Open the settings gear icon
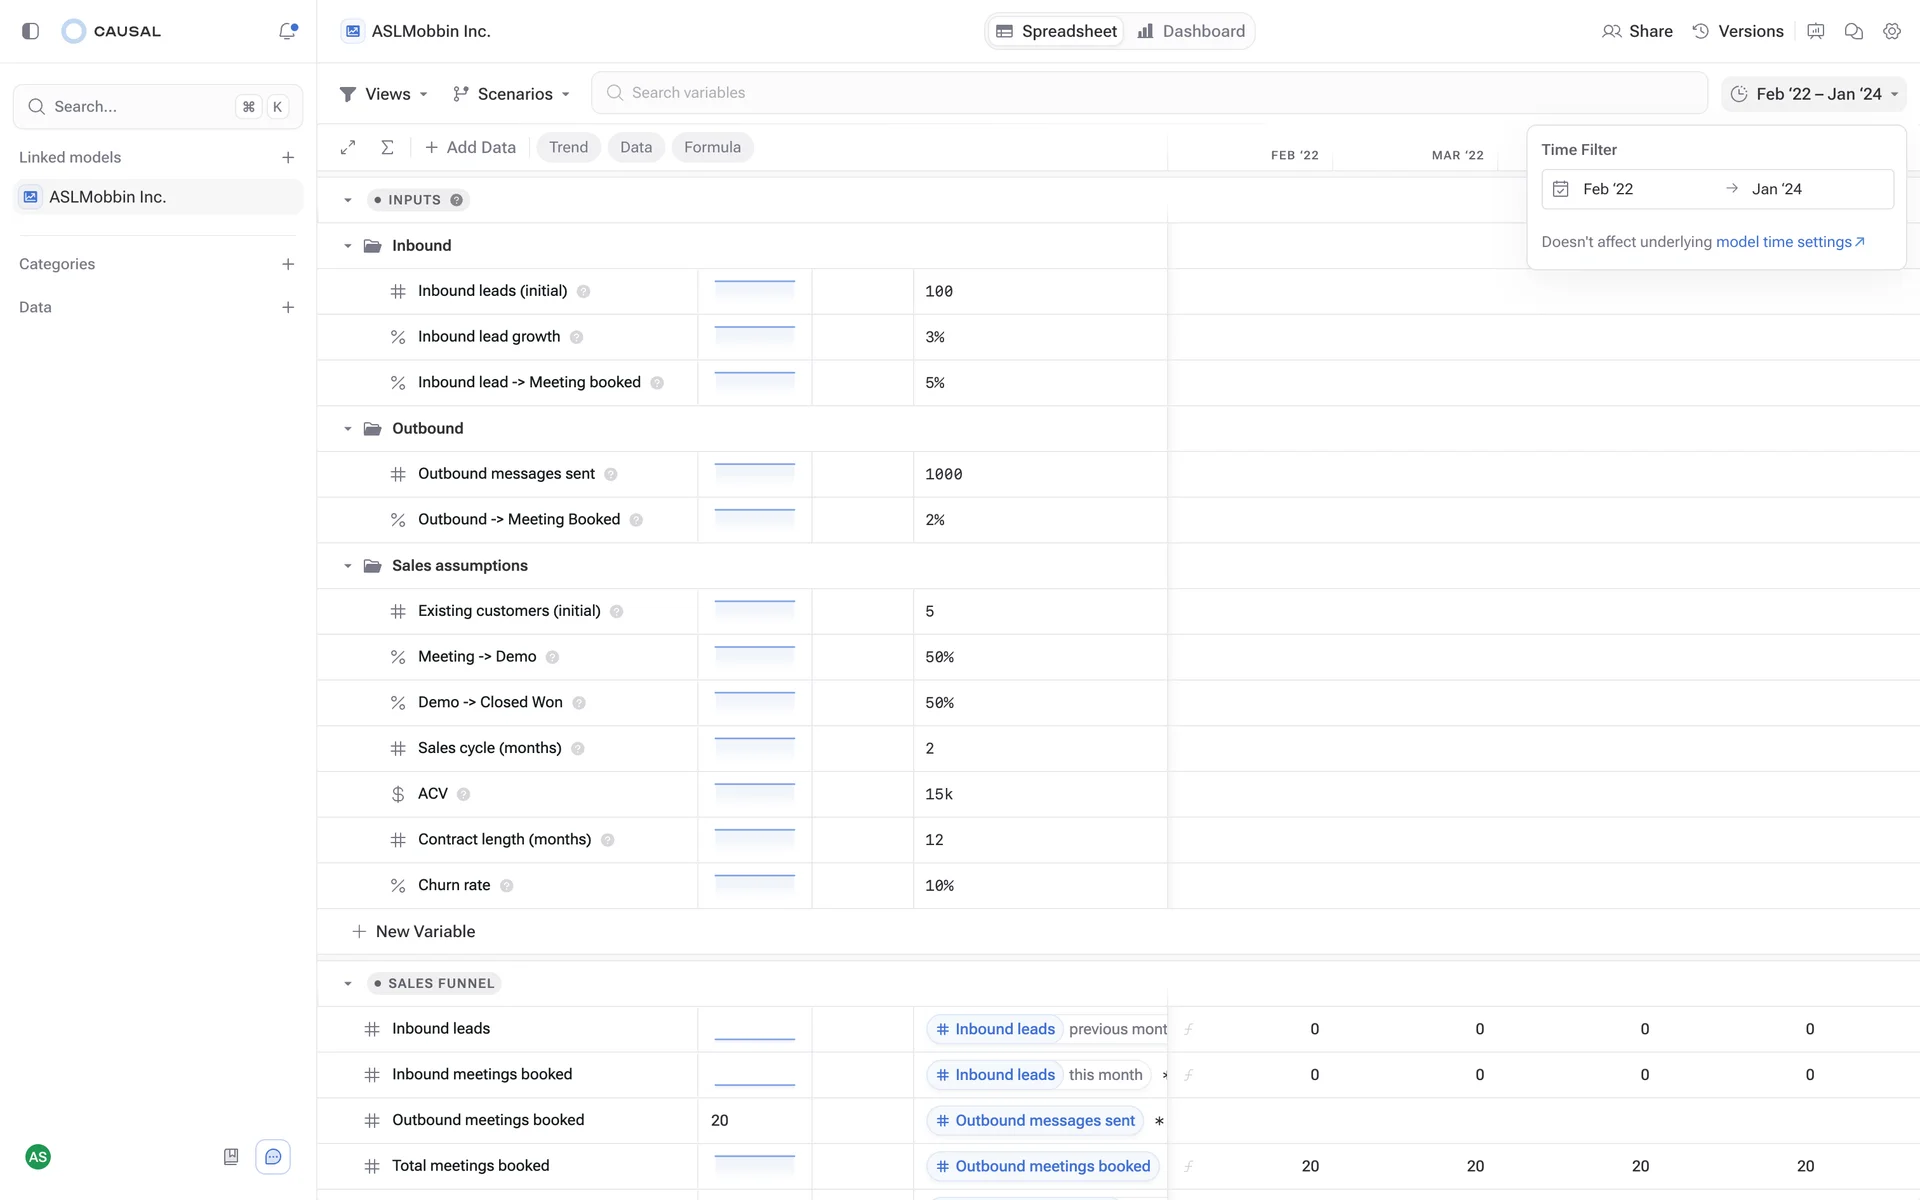The image size is (1920, 1200). pyautogui.click(x=1891, y=31)
